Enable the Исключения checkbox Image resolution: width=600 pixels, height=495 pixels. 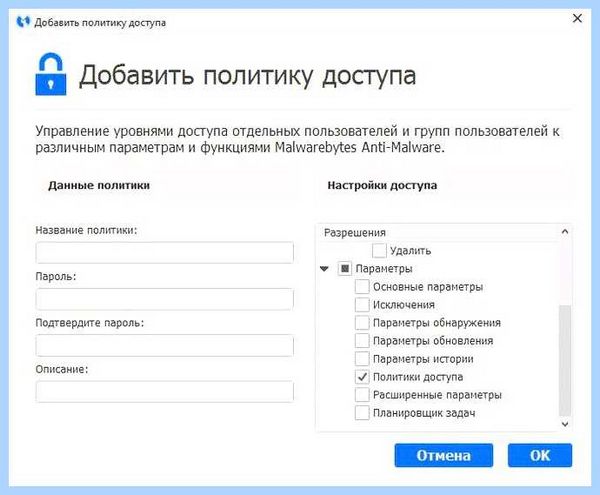362,304
